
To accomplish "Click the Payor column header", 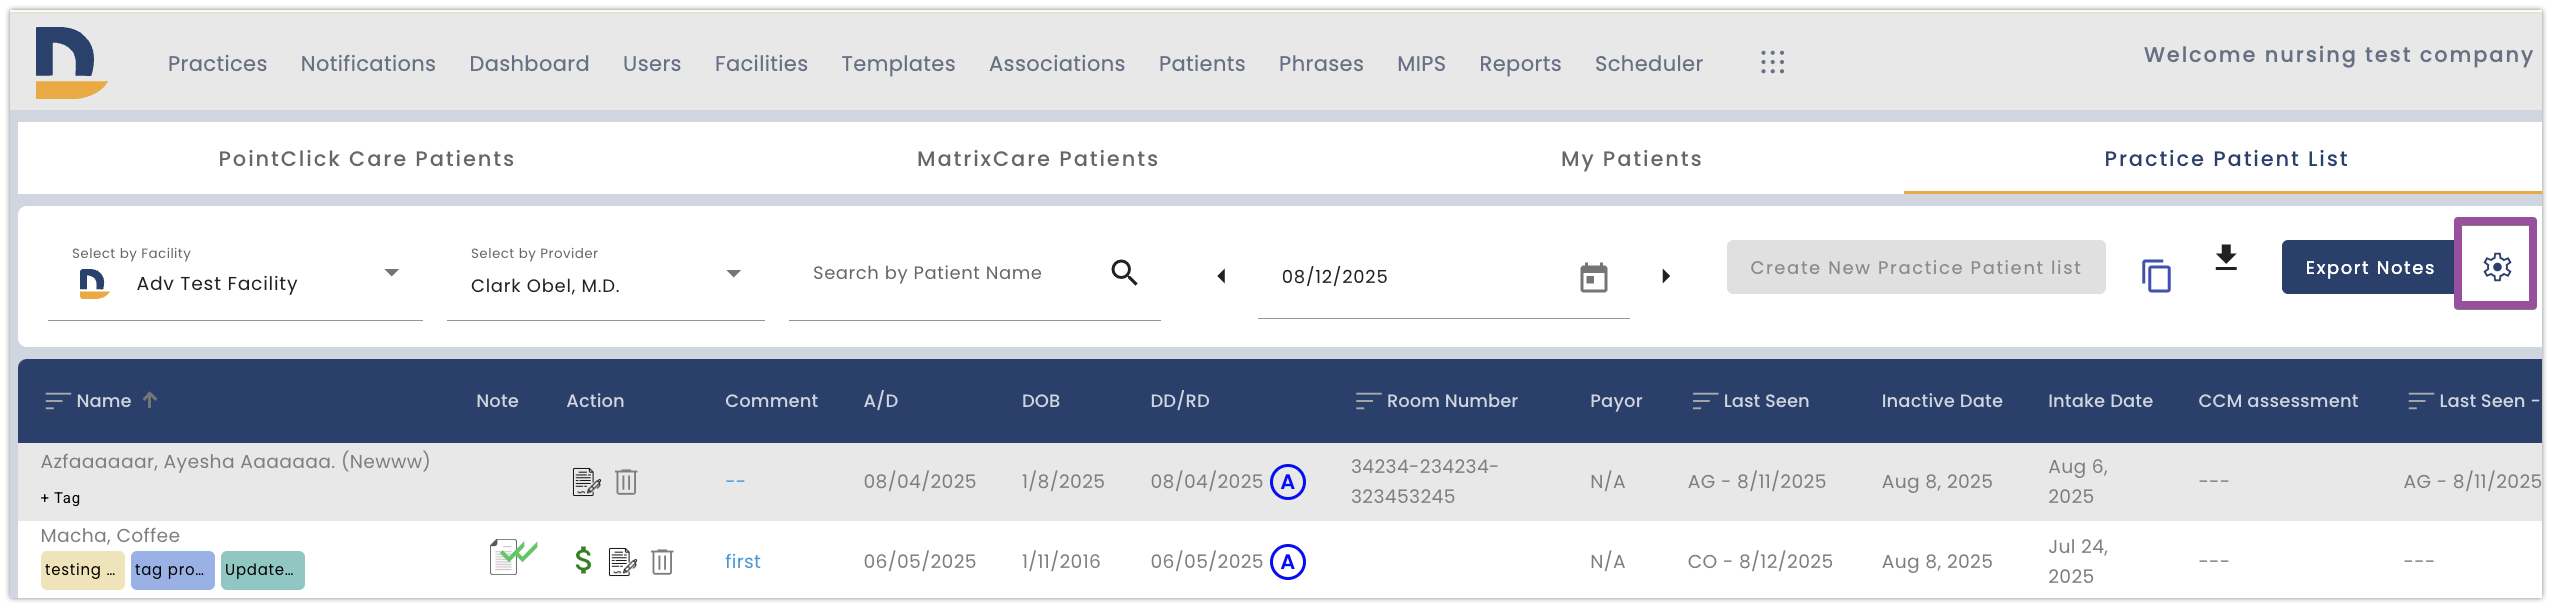I will click(x=1616, y=401).
